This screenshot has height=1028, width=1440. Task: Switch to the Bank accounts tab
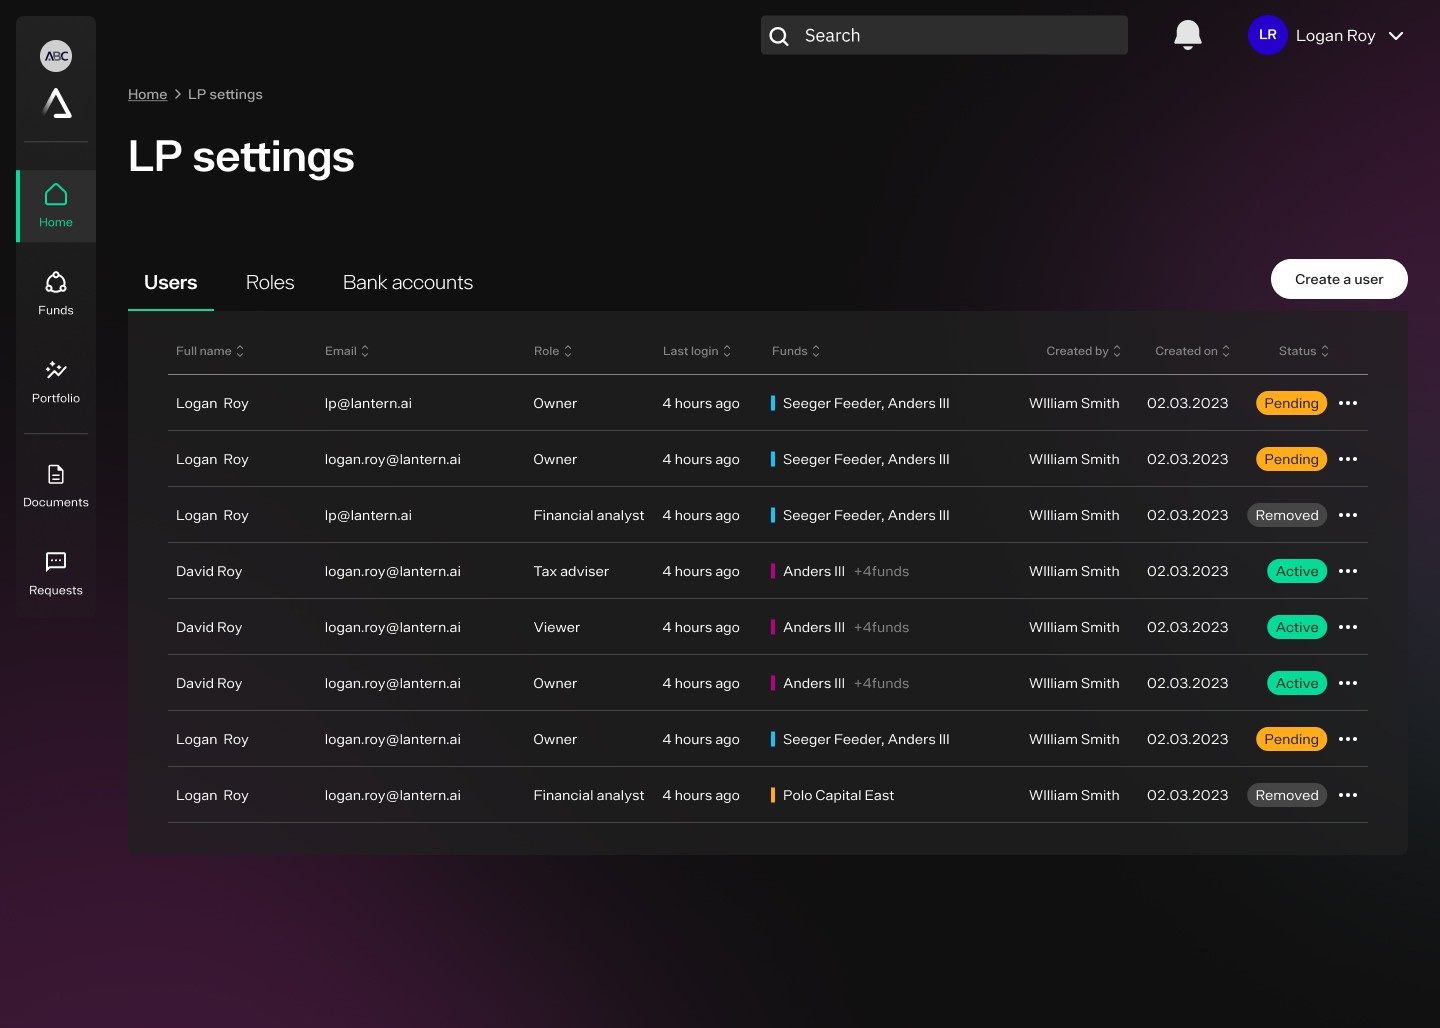click(408, 283)
